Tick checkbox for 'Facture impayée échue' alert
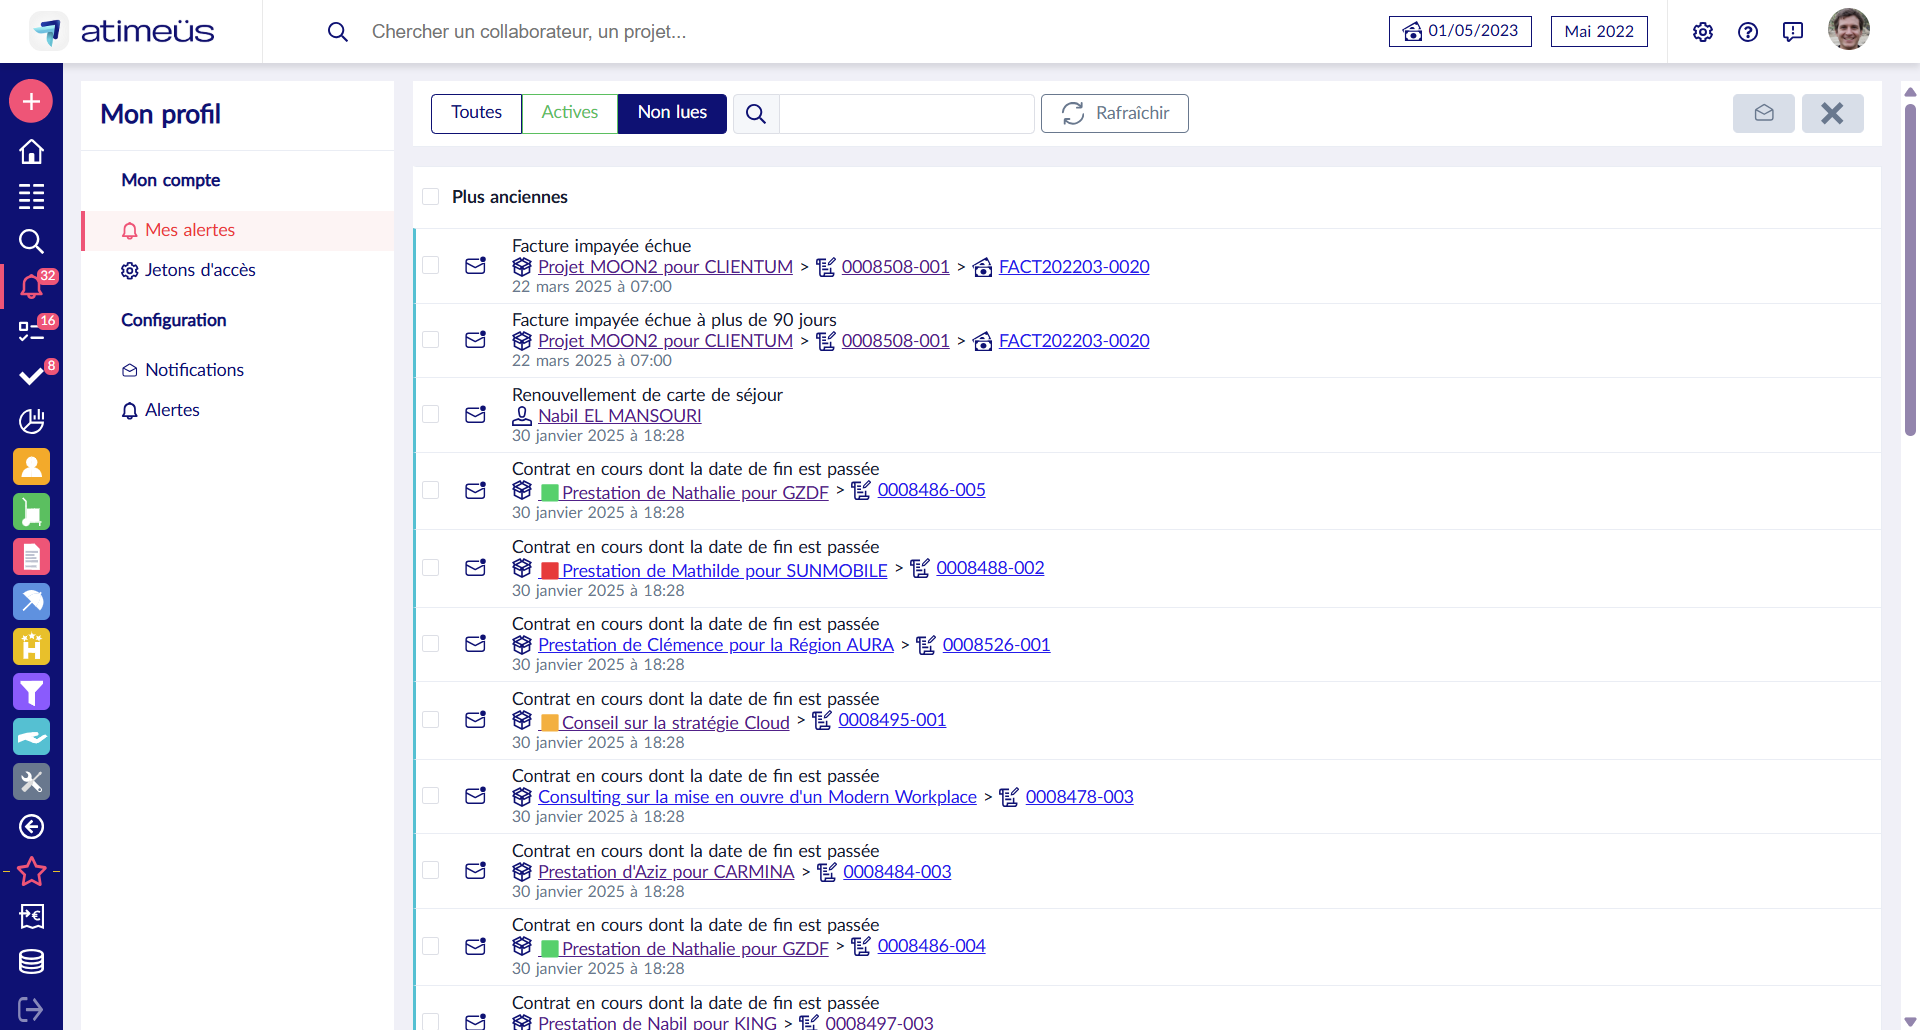This screenshot has height=1030, width=1920. [x=431, y=265]
